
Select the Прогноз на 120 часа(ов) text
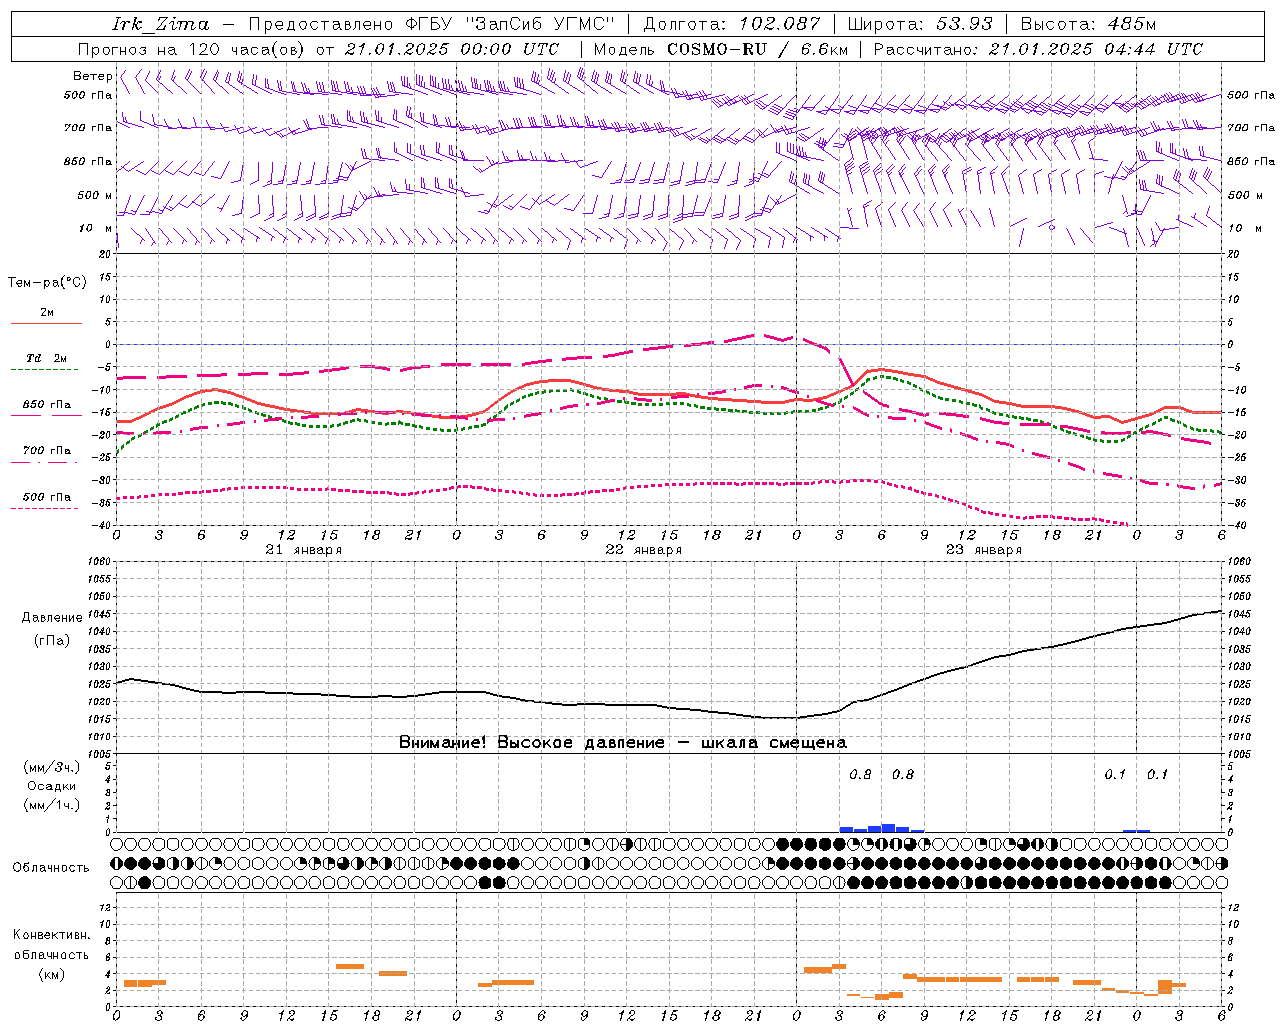192,49
